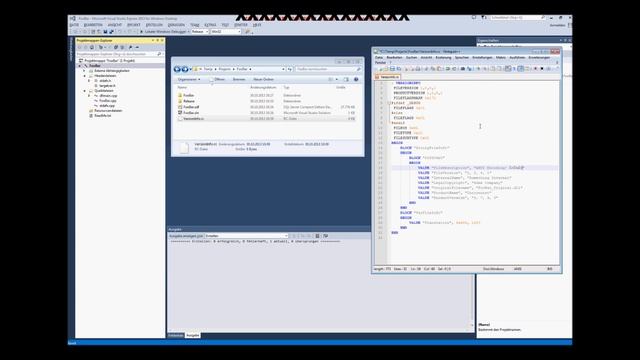This screenshot has width=640, height=360.
Task: Select stdafx.cpp in the solution tree
Action: [107, 105]
